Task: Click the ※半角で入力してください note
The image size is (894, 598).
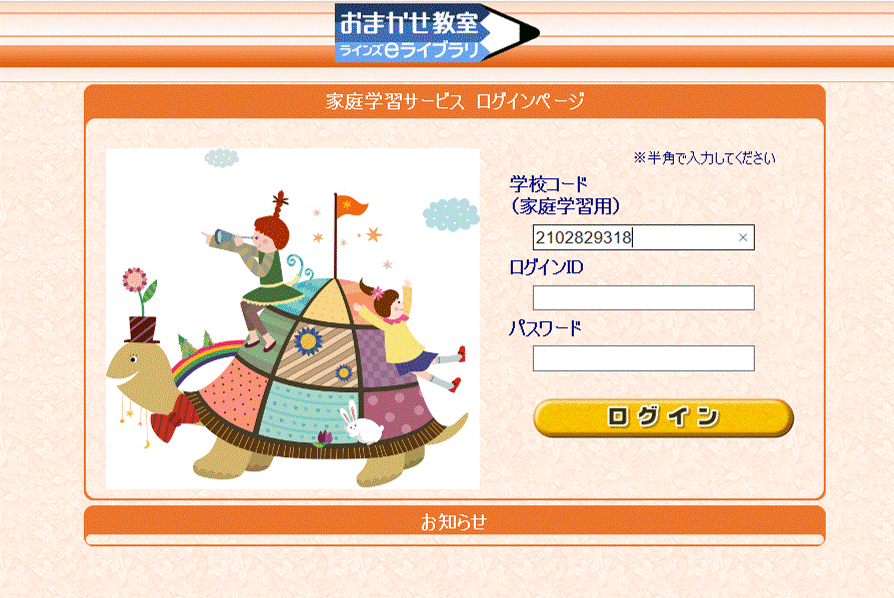Action: 704,158
